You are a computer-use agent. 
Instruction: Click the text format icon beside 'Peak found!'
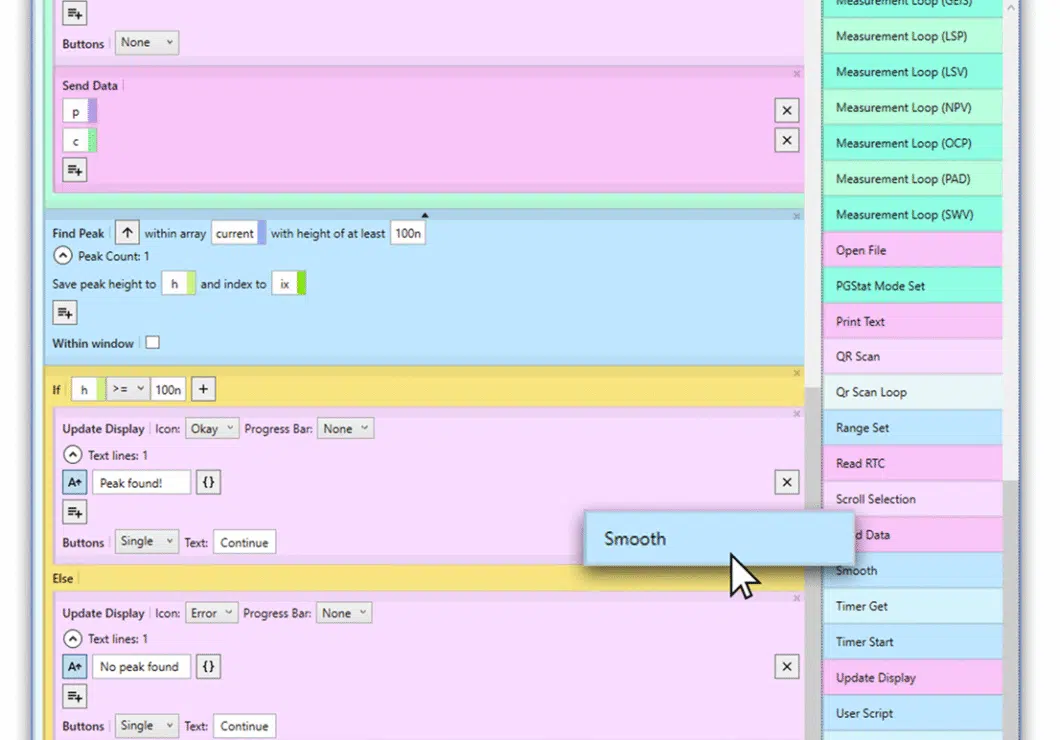pyautogui.click(x=75, y=483)
